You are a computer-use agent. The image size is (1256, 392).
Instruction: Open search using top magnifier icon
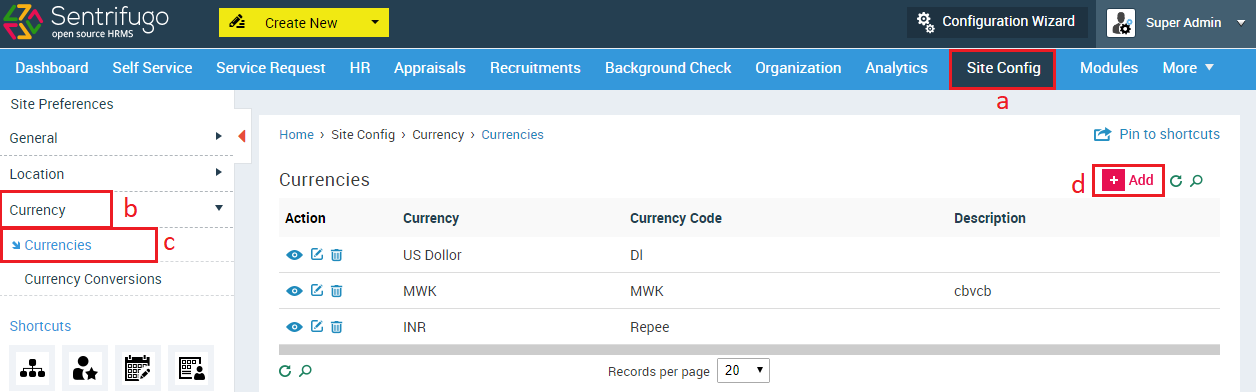click(1196, 181)
